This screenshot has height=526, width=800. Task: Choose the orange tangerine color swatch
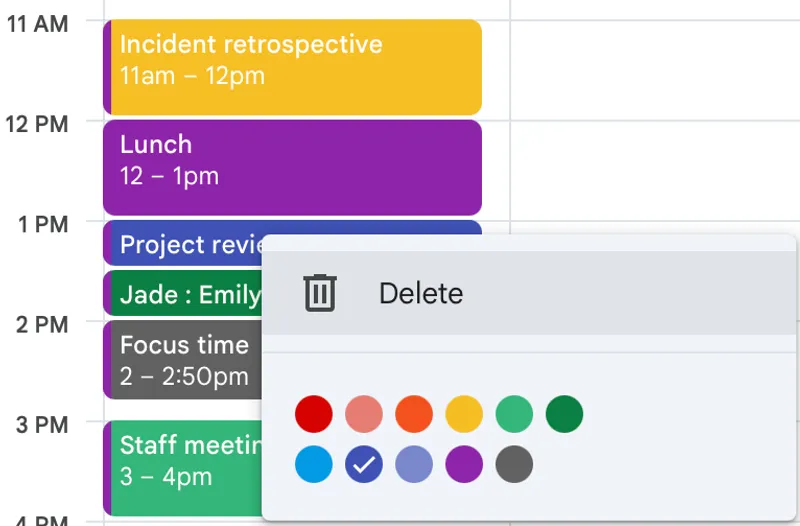(414, 414)
